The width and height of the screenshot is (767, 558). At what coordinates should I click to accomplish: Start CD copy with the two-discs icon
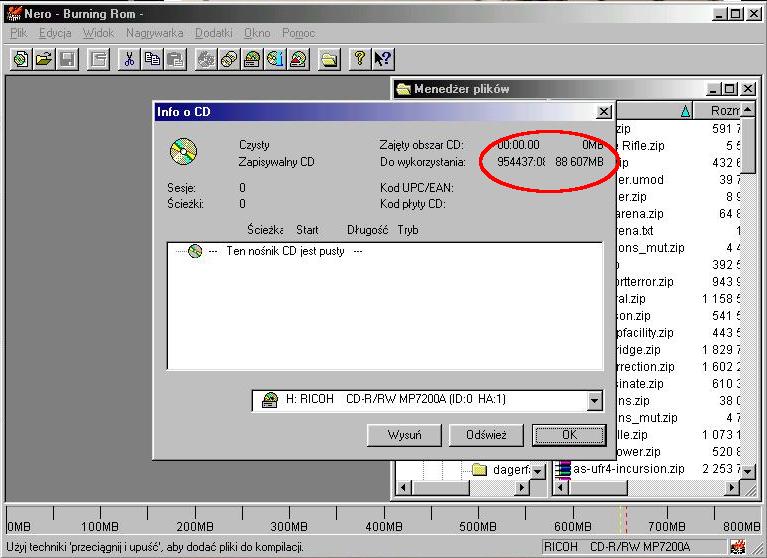(x=229, y=60)
